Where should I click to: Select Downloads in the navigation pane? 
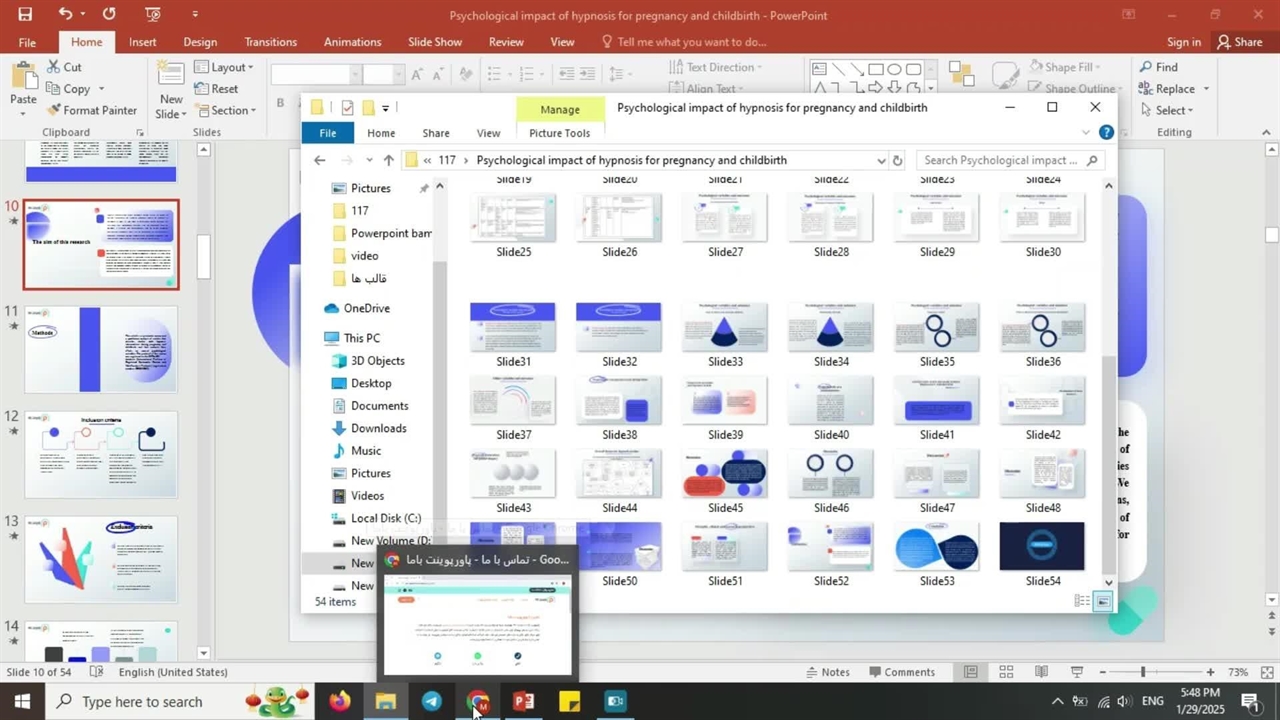[x=378, y=428]
